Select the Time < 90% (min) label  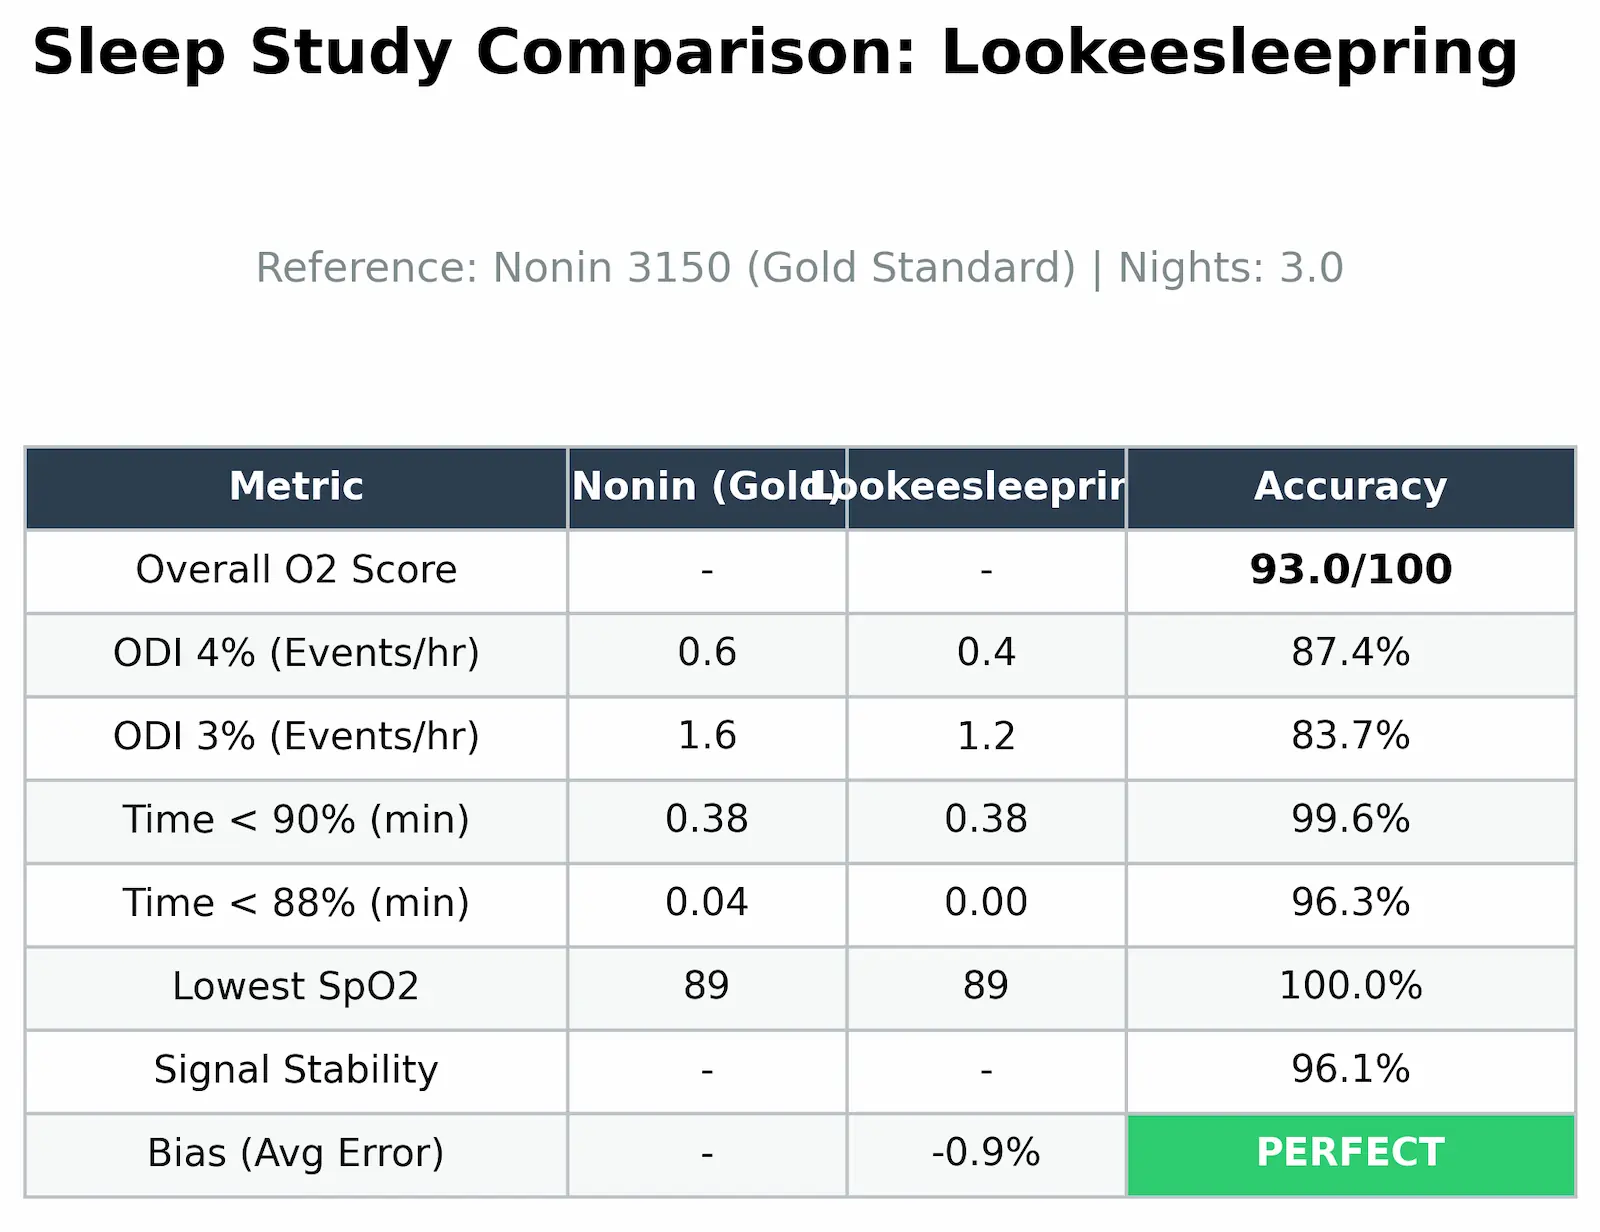click(x=296, y=820)
